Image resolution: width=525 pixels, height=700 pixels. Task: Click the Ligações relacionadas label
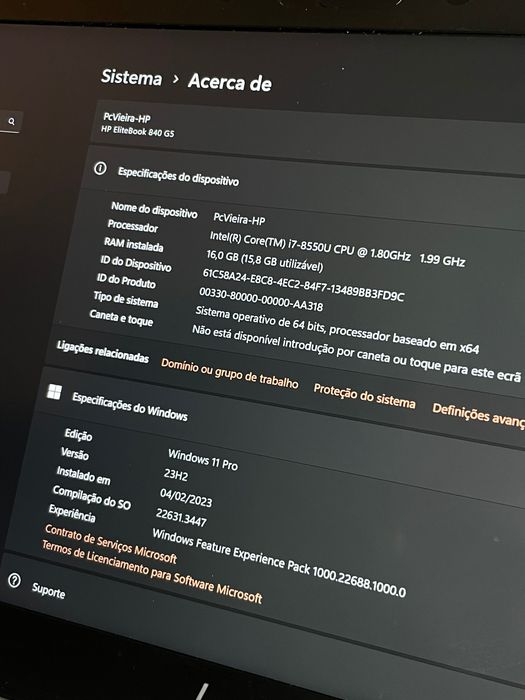tap(103, 351)
